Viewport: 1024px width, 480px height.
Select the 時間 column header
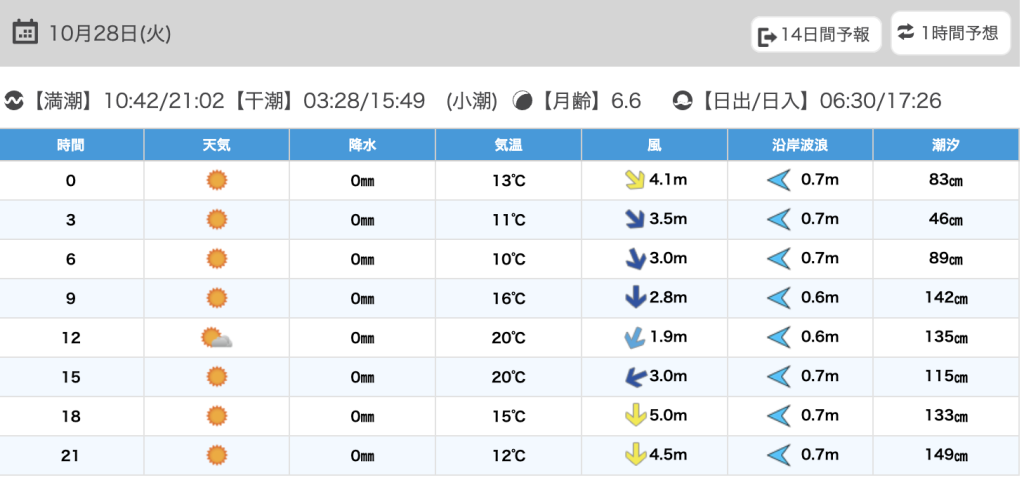point(71,145)
